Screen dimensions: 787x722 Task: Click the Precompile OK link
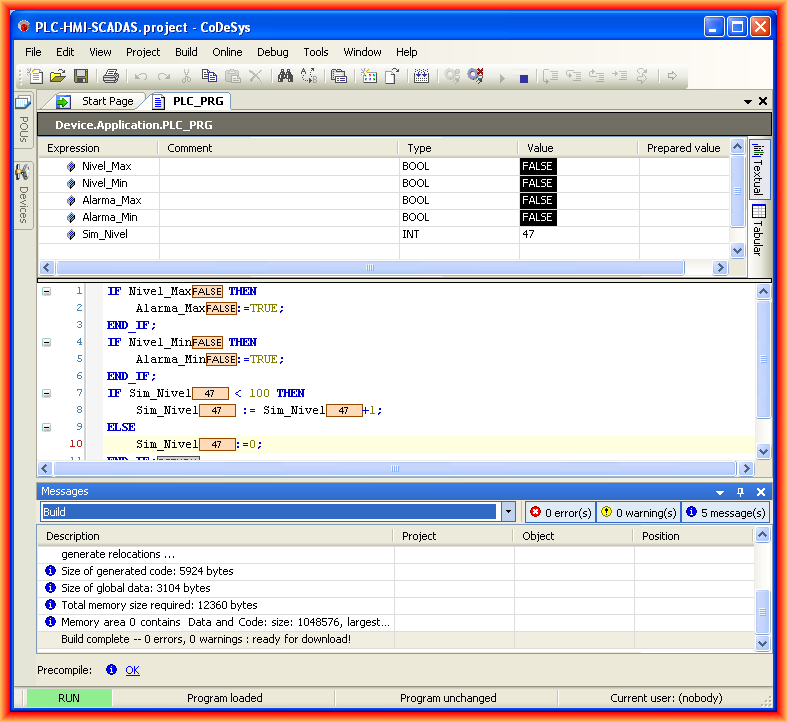coord(132,670)
